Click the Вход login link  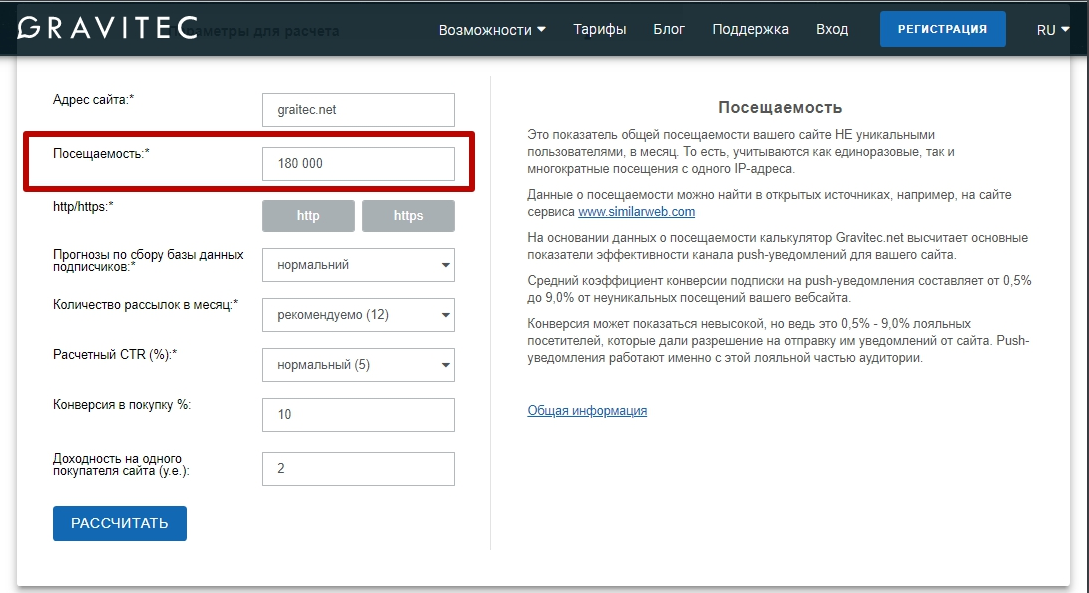tap(832, 29)
